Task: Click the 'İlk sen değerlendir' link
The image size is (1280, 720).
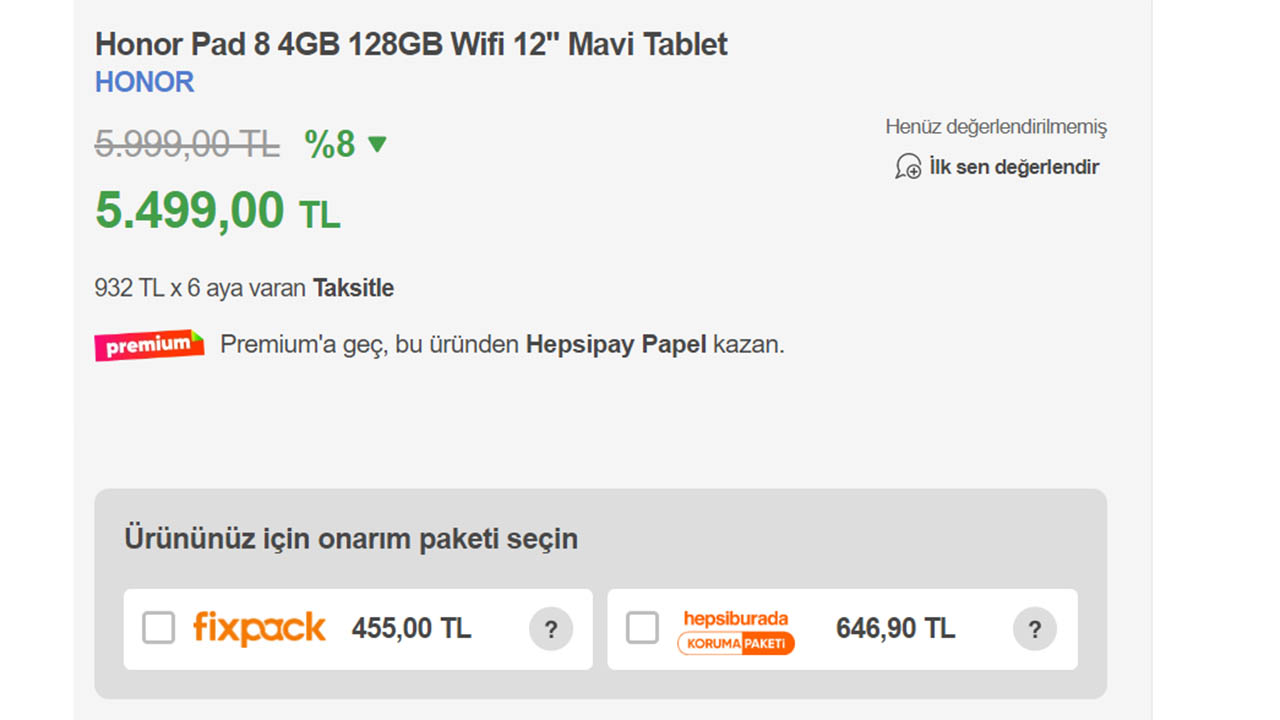Action: 1013,167
